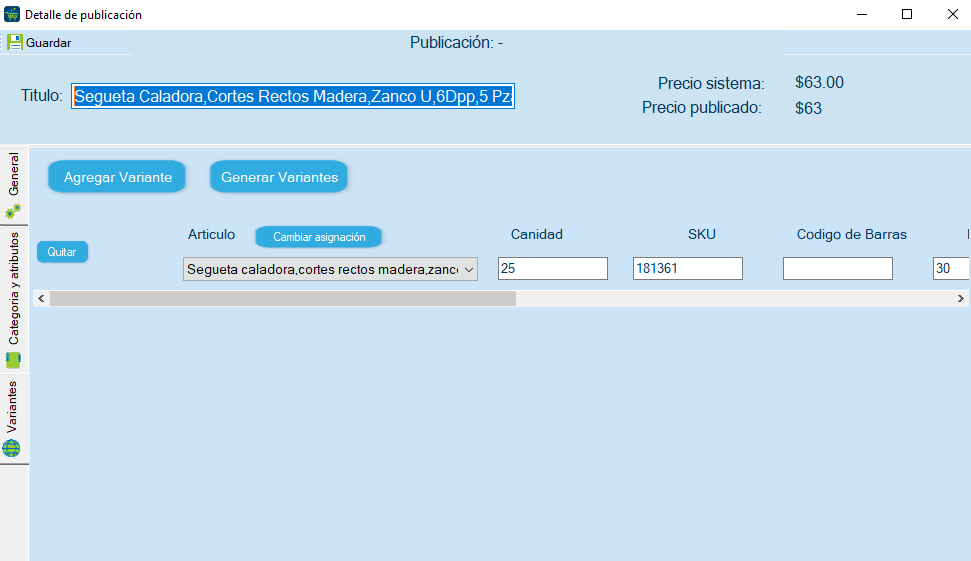
Task: Click the Quitar button
Action: [x=62, y=252]
